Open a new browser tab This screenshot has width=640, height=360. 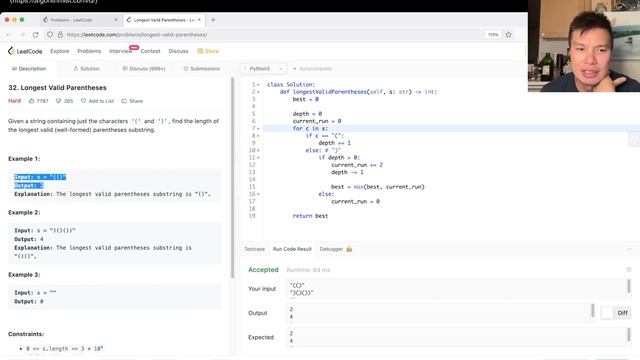pos(213,20)
